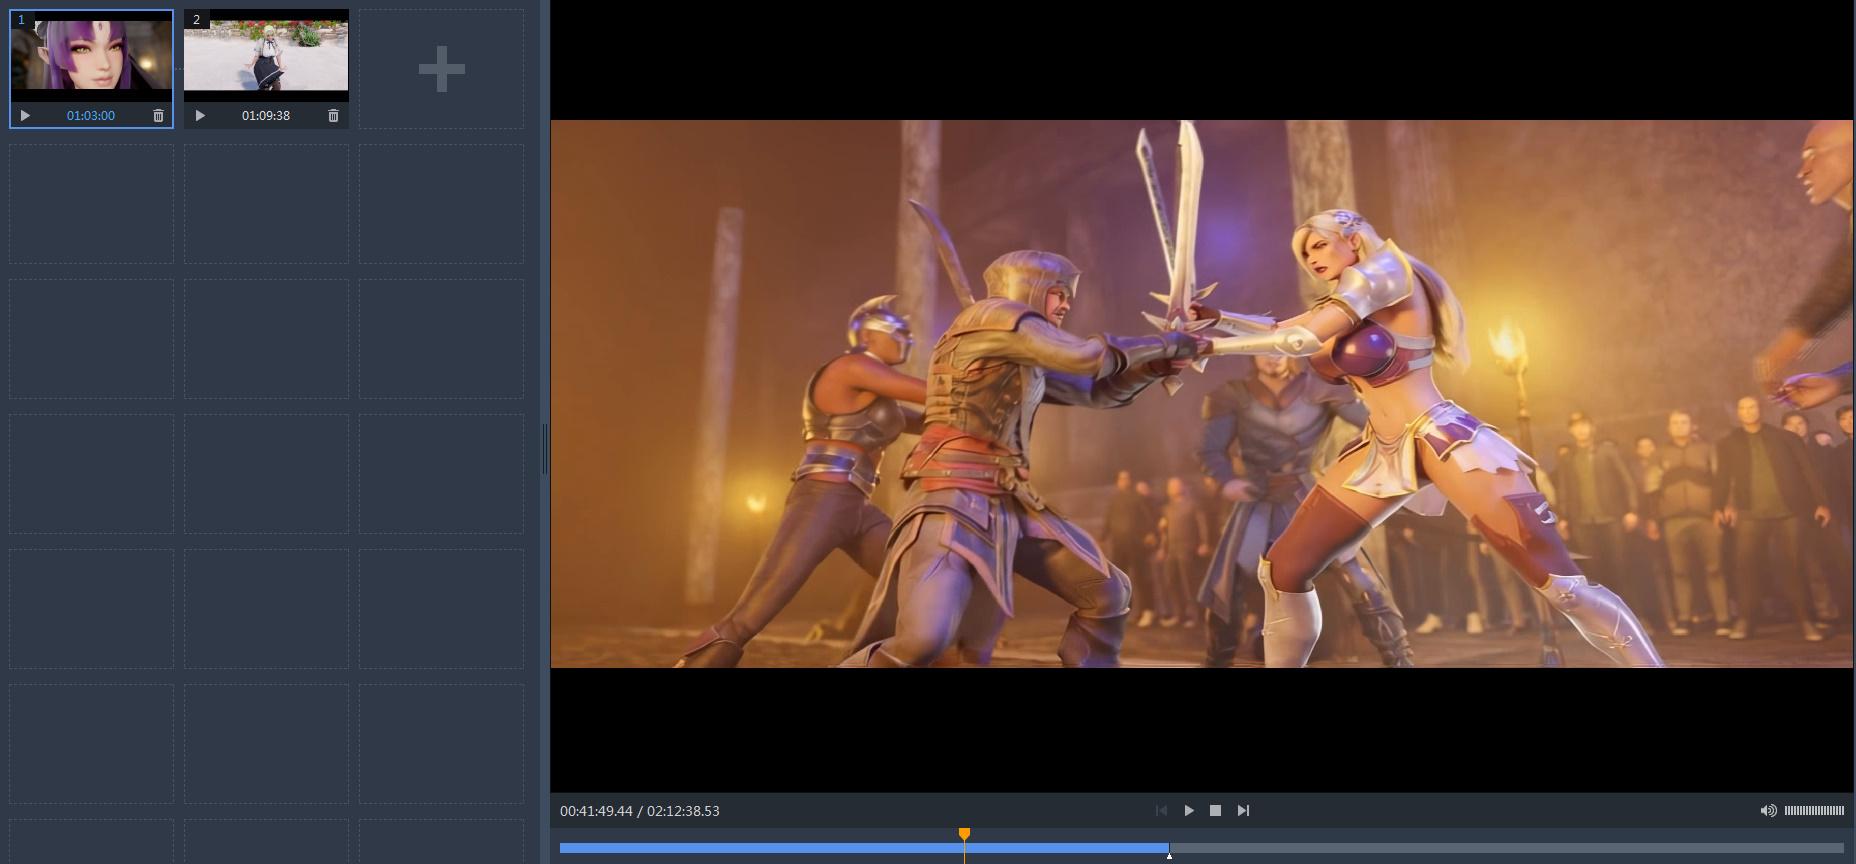Select the clip 2 thumbnail

(x=266, y=56)
